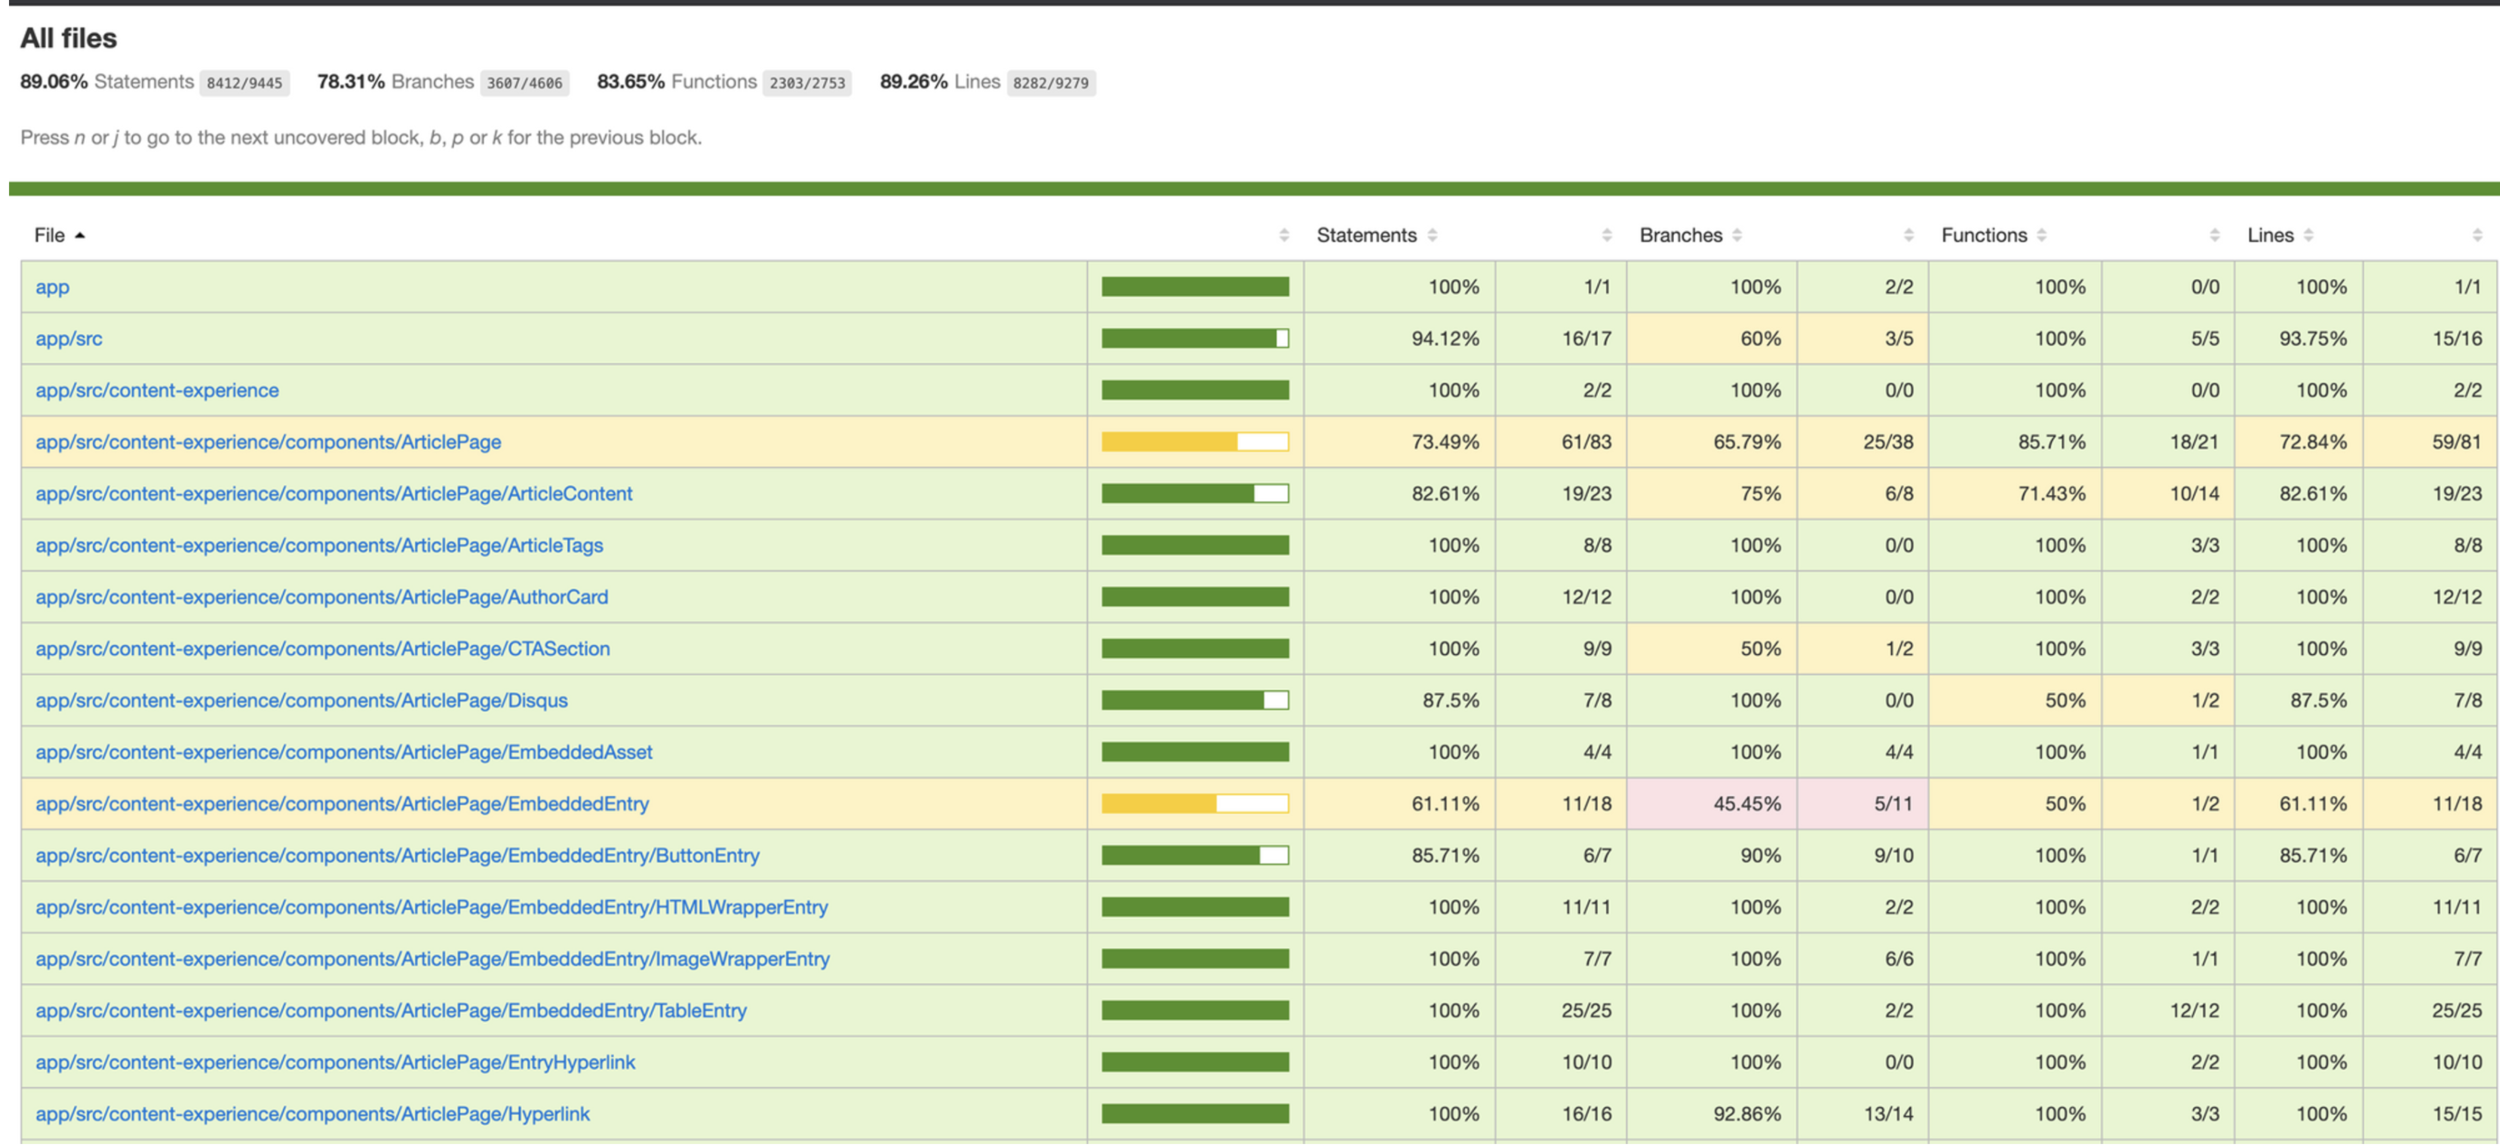This screenshot has height=1147, width=2500.
Task: Open ArticlePage/EmbeddedEntry coverage report
Action: tap(342, 804)
